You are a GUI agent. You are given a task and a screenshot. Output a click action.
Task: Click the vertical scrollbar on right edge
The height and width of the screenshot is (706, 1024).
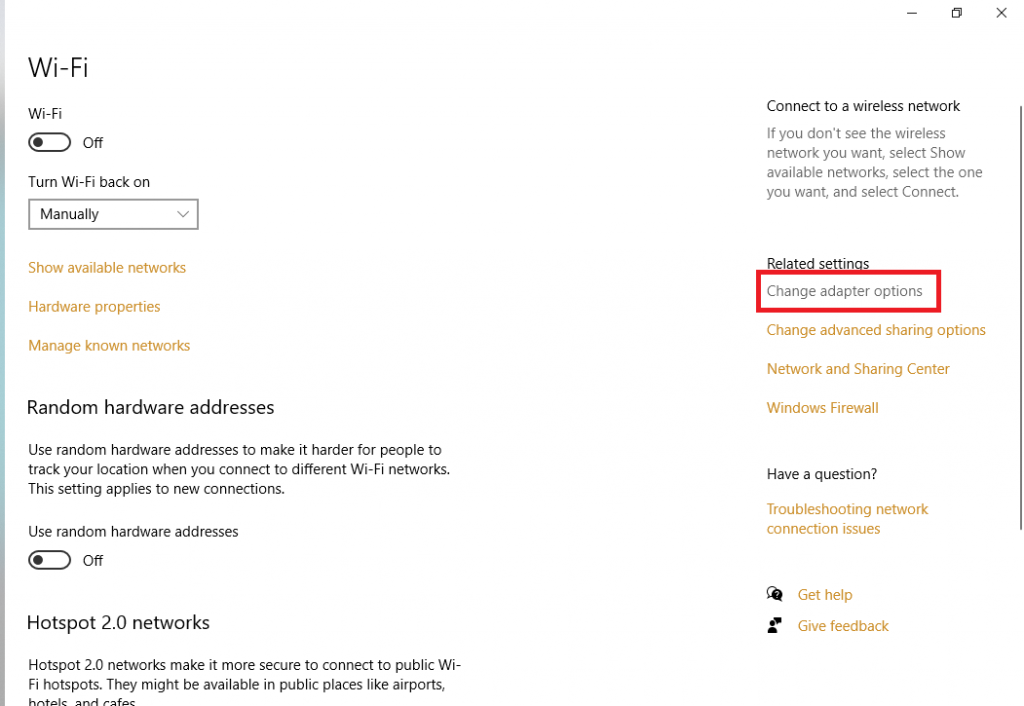click(x=1019, y=300)
